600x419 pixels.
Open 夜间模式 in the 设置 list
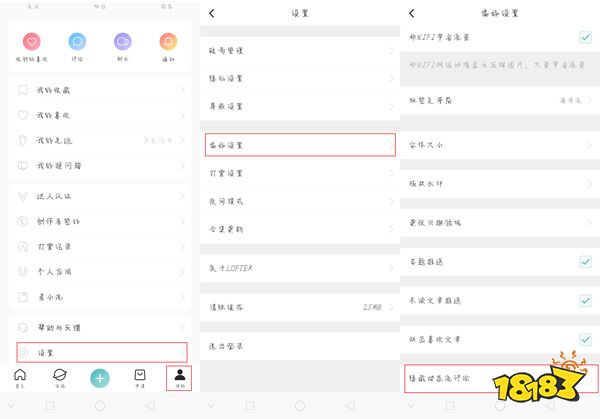click(300, 201)
